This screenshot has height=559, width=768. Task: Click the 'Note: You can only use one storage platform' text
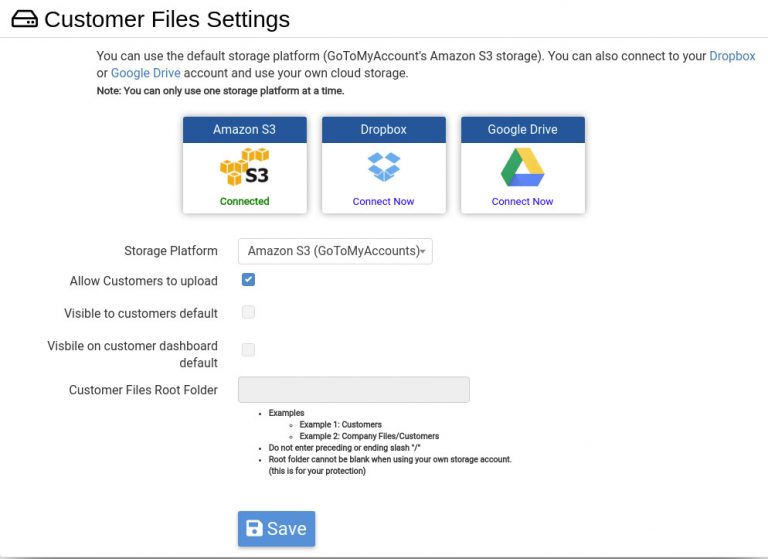(x=220, y=91)
